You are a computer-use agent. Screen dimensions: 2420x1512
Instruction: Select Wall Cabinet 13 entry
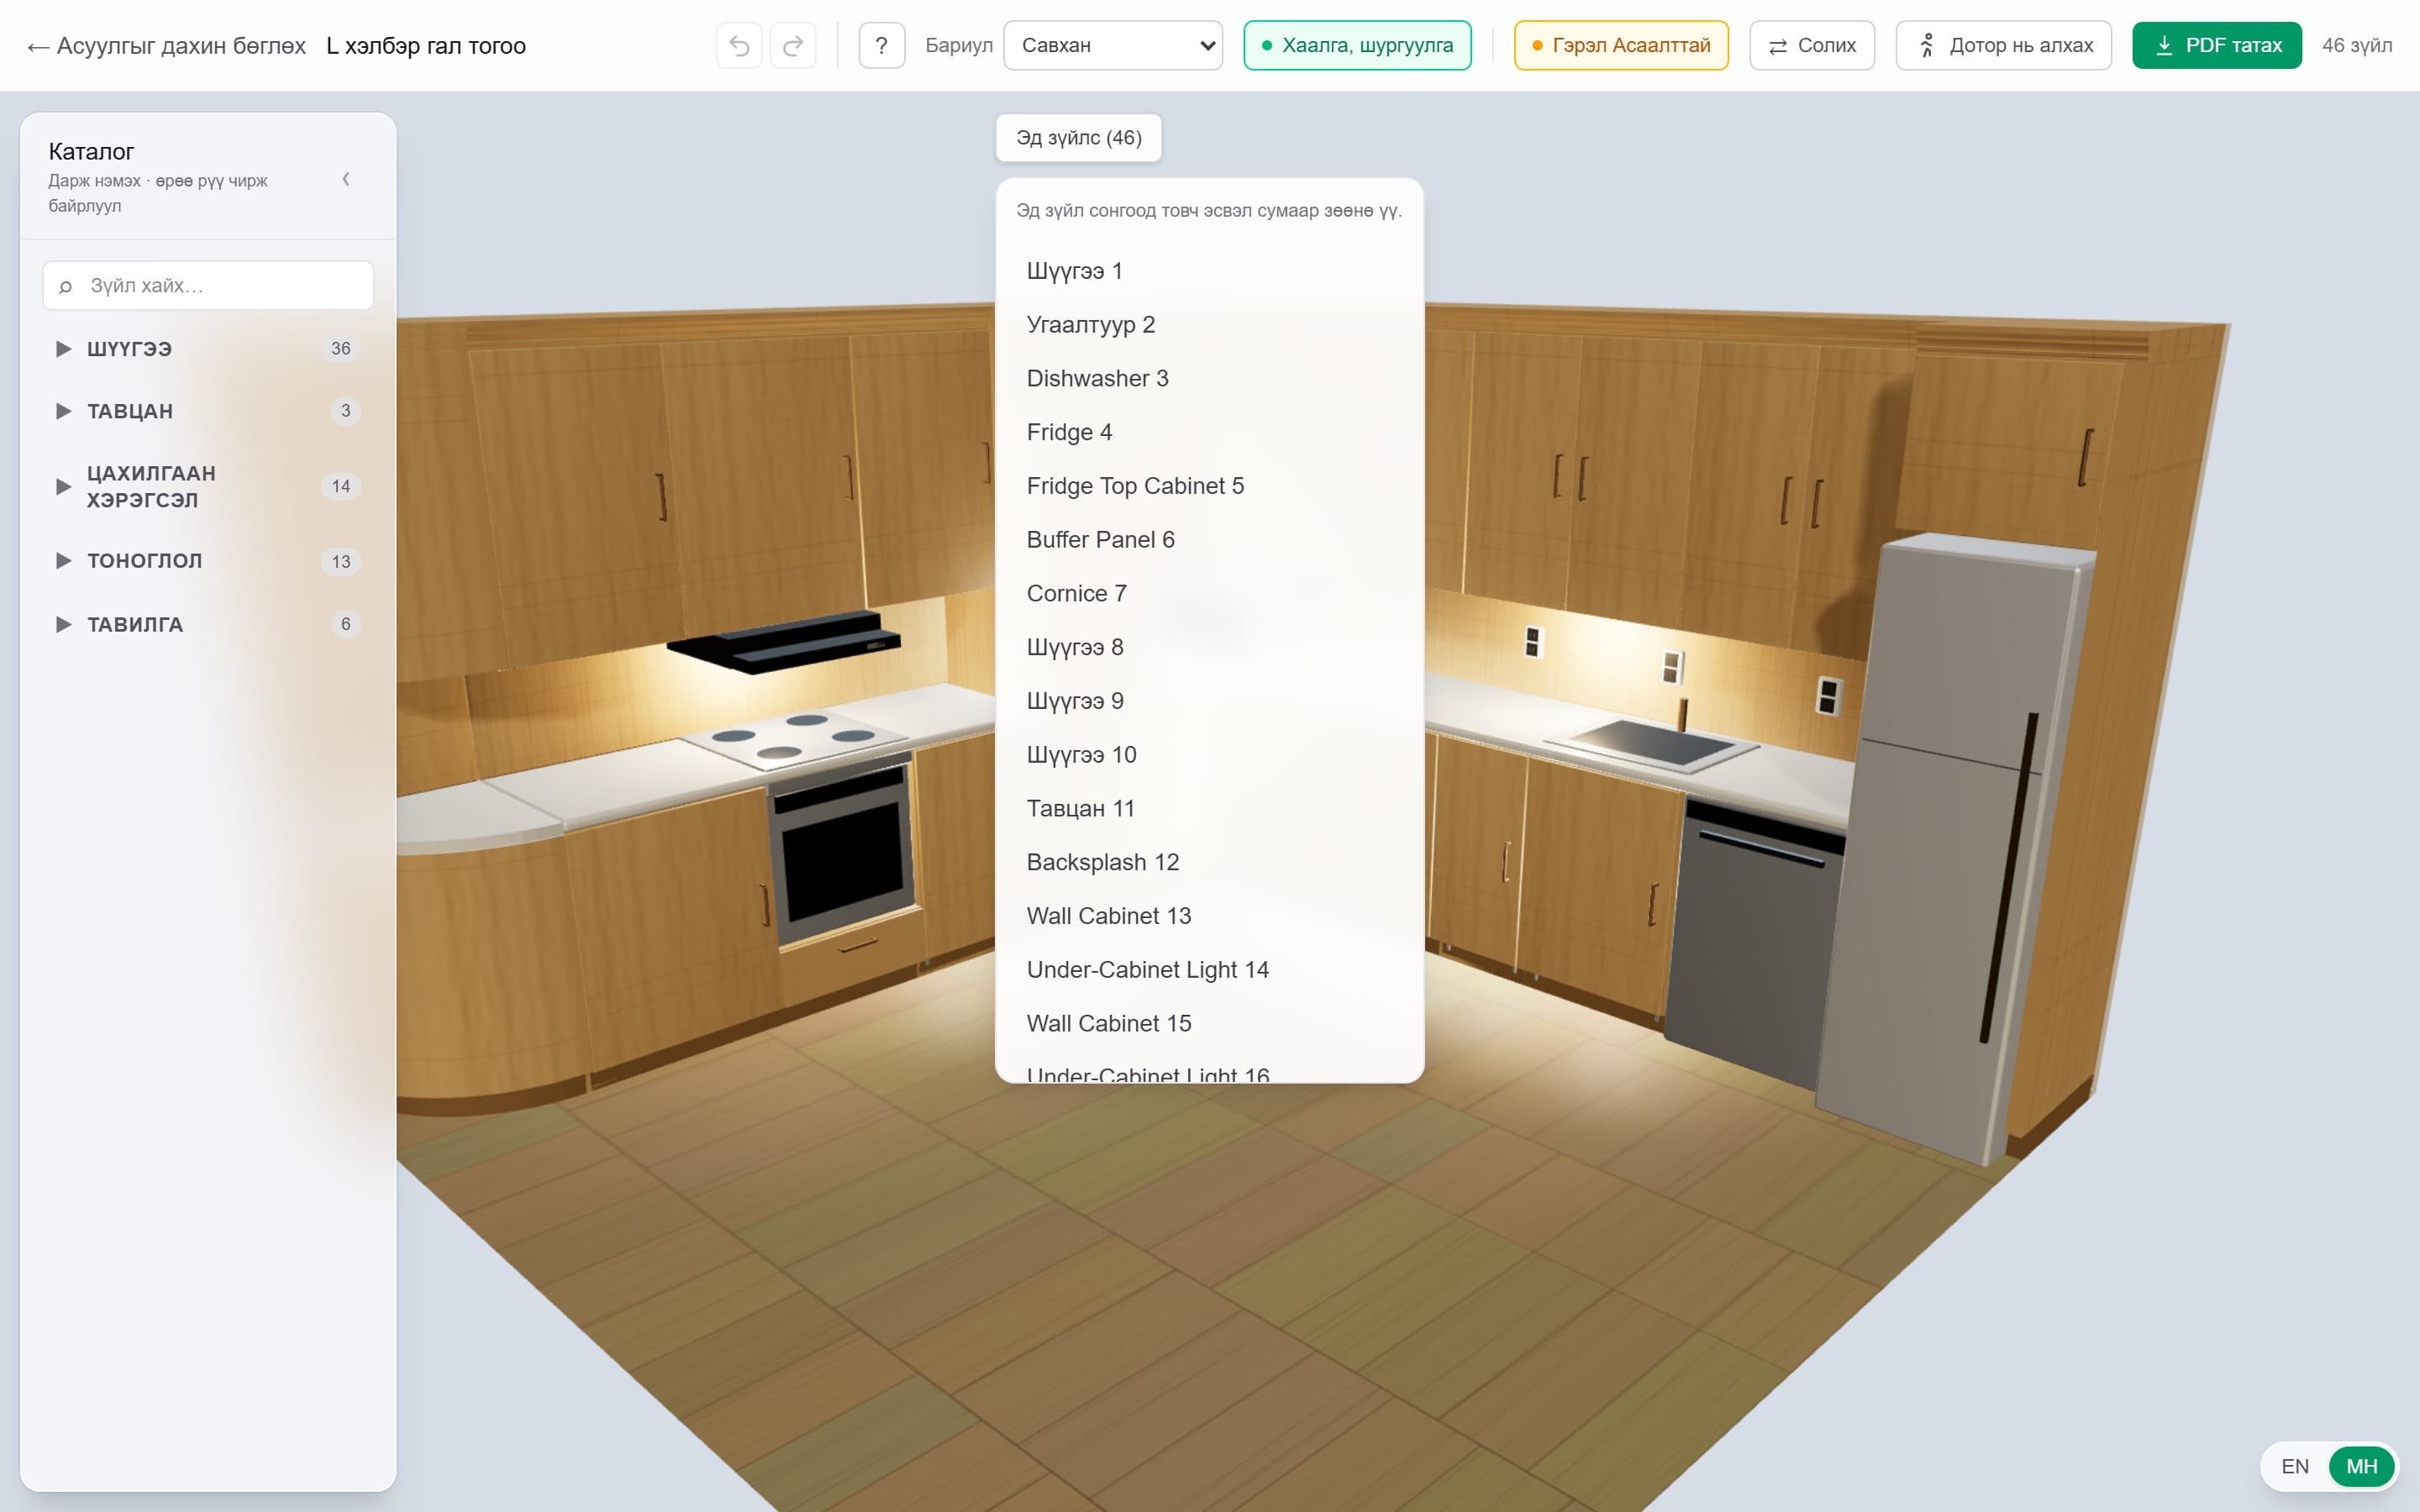coord(1209,916)
